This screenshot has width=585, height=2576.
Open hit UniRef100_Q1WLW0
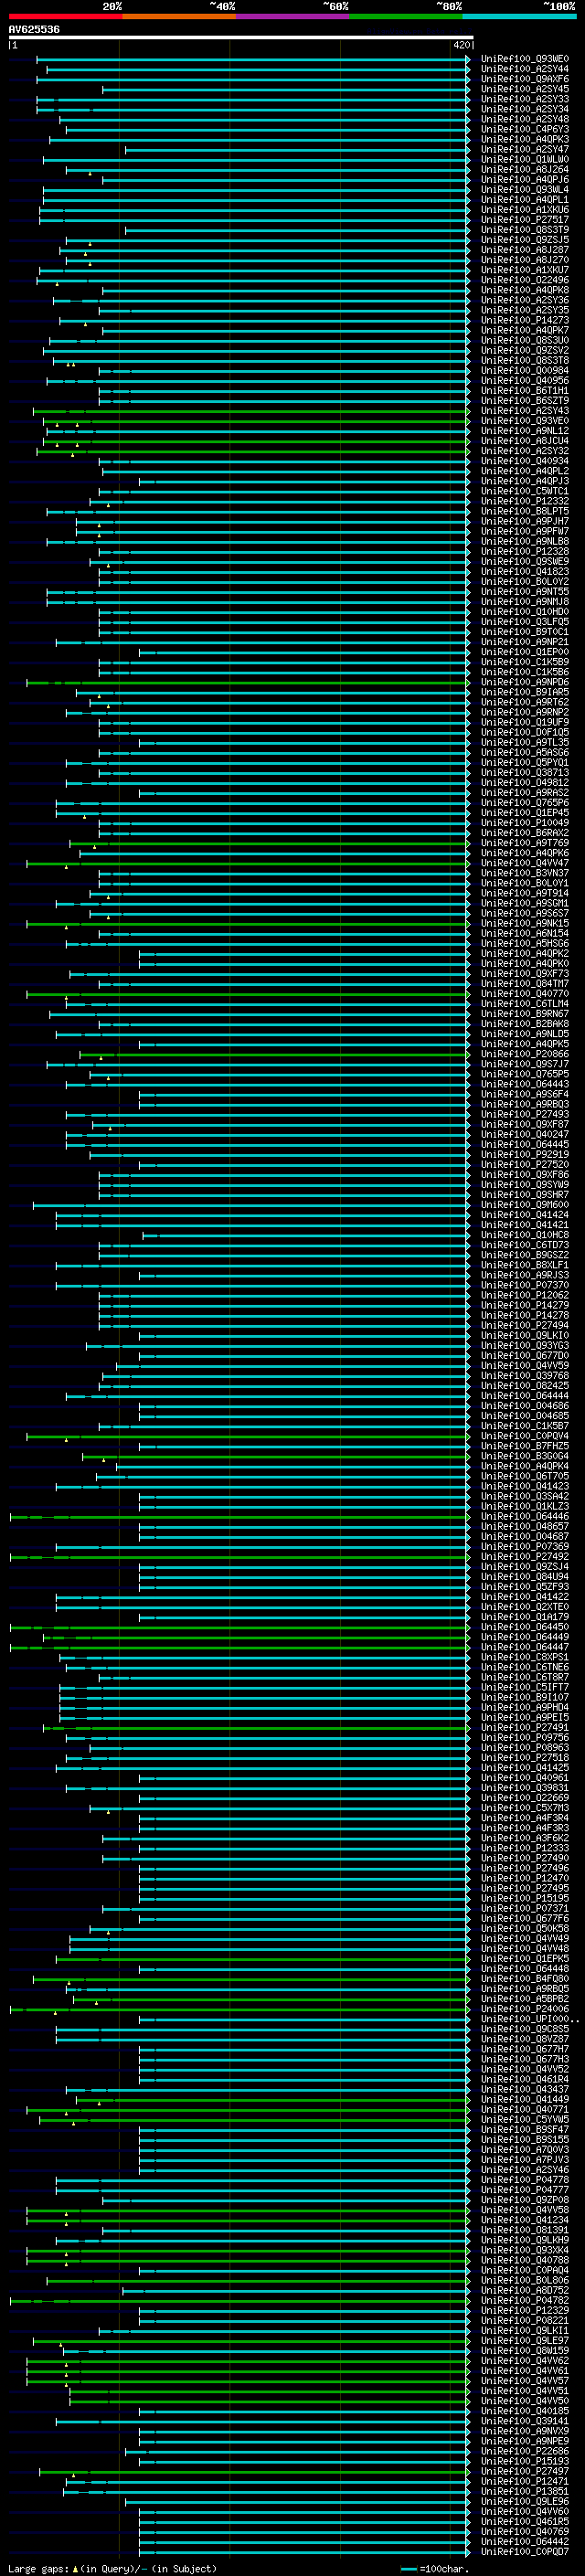pos(525,159)
